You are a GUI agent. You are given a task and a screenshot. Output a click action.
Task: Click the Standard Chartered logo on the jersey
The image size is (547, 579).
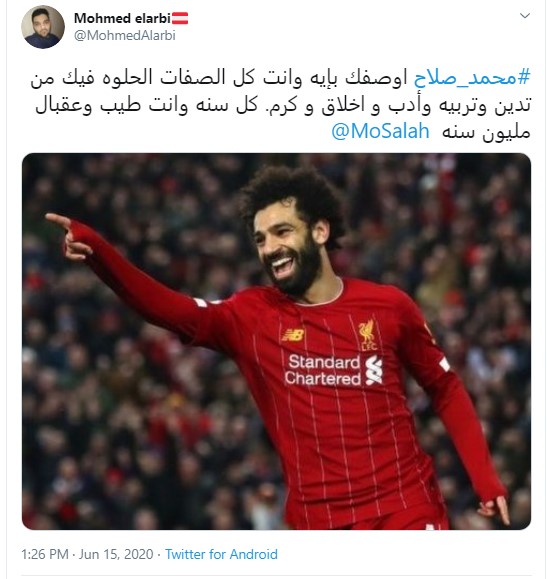coord(334,370)
